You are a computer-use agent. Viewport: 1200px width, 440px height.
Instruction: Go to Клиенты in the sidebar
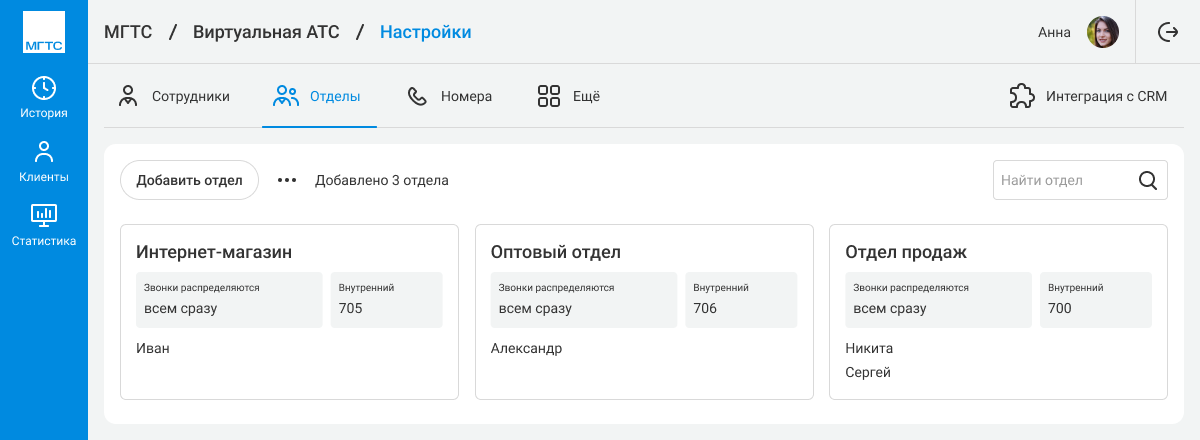pos(44,162)
